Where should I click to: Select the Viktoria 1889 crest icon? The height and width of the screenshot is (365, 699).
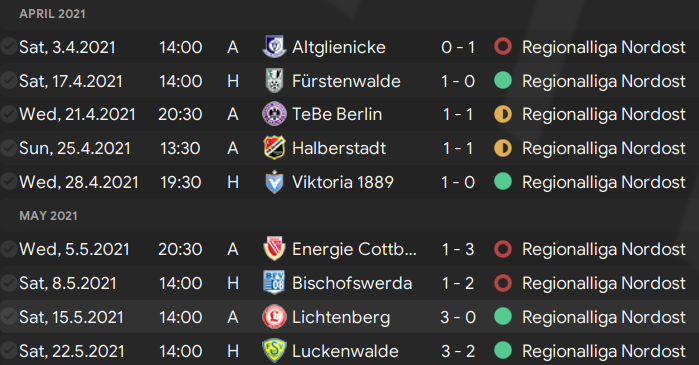click(274, 182)
